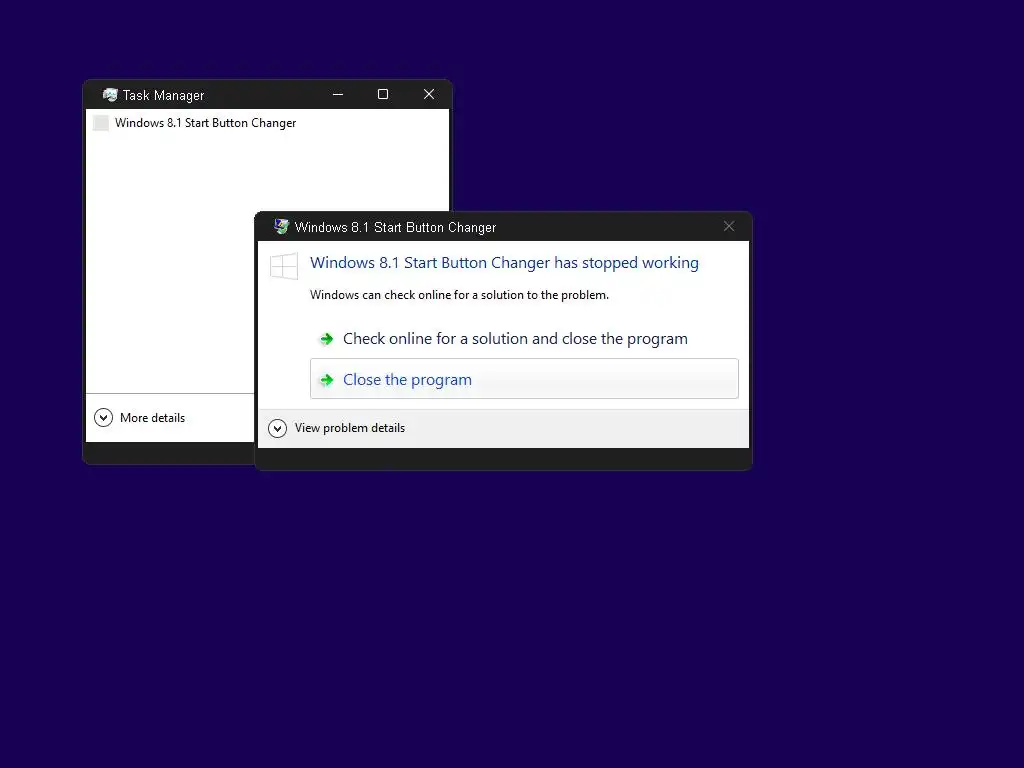Click the error dialog title bar text

[x=395, y=227]
